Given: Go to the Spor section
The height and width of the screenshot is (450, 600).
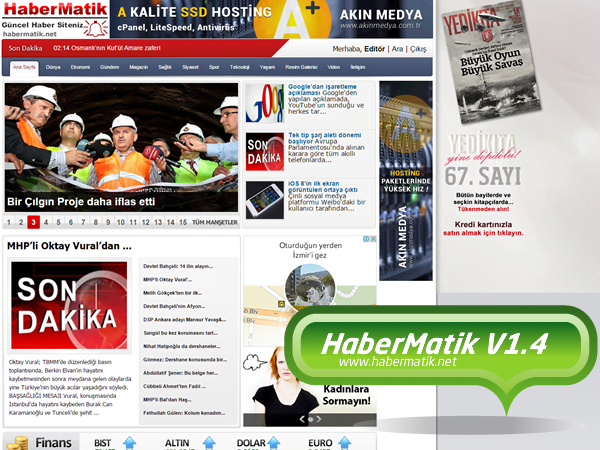Looking at the screenshot, I should [x=214, y=67].
